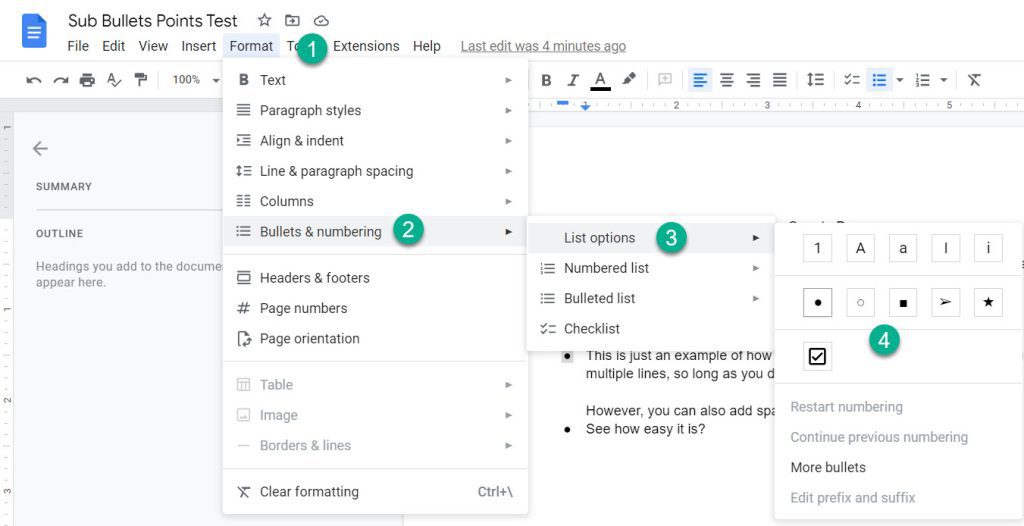
Task: Set justified text alignment
Action: pos(780,80)
